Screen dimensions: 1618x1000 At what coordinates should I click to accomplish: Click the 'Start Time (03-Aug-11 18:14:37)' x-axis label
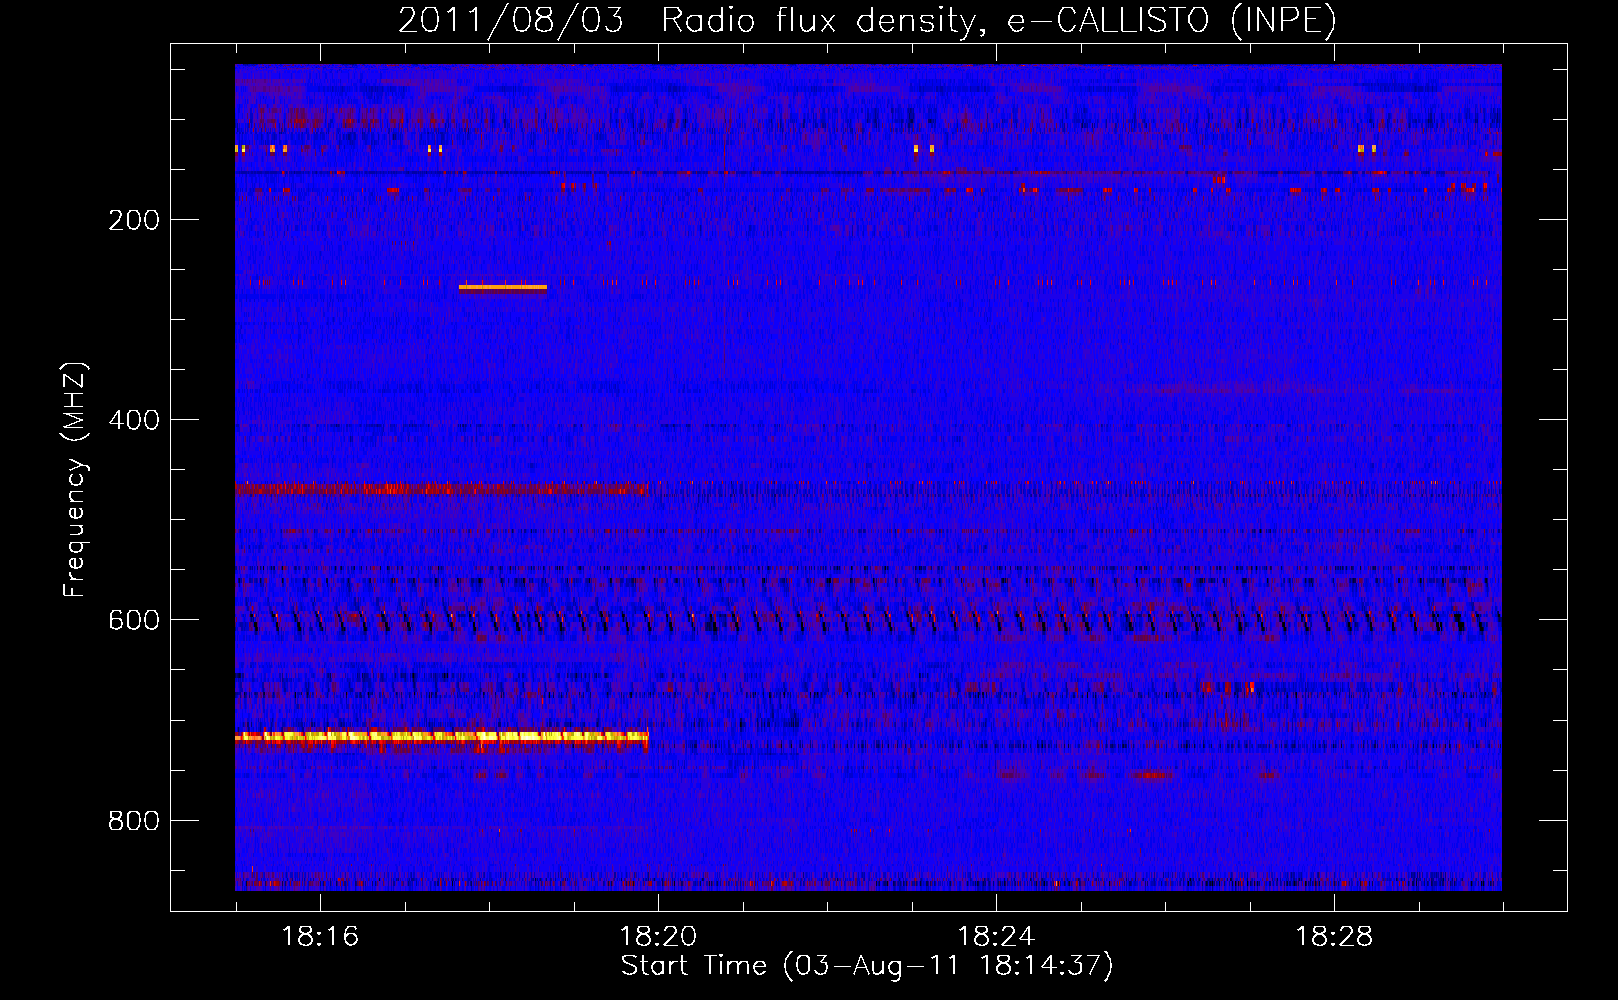tap(867, 966)
